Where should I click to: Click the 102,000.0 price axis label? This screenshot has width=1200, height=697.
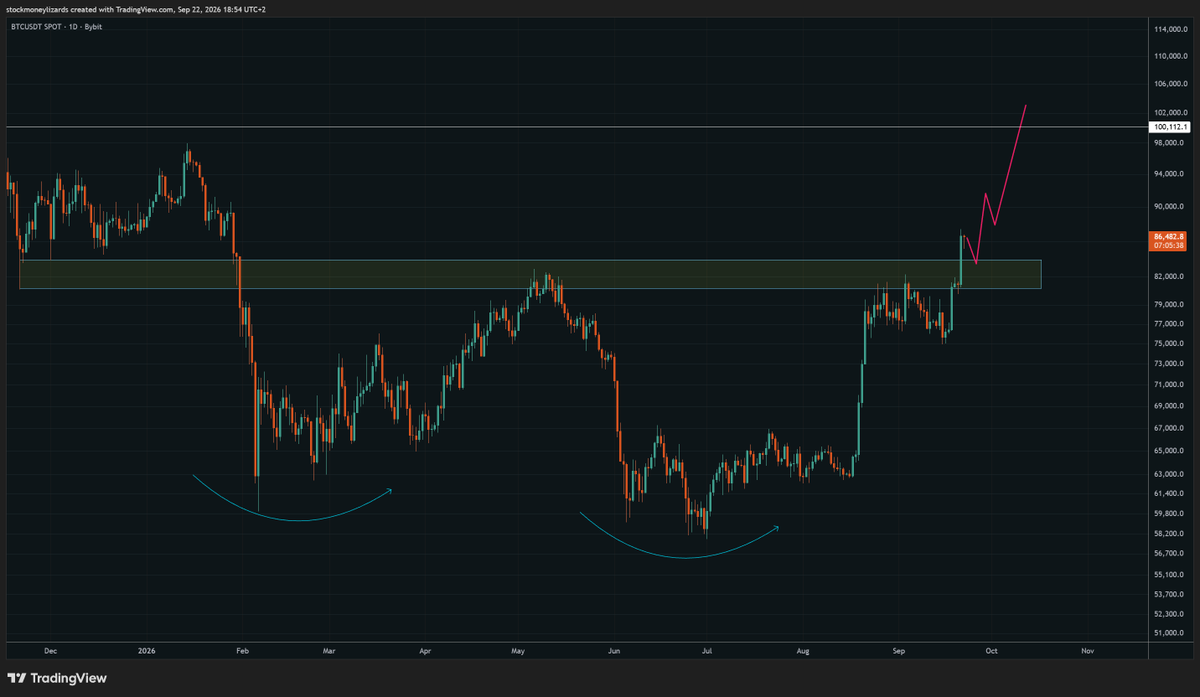(1169, 113)
